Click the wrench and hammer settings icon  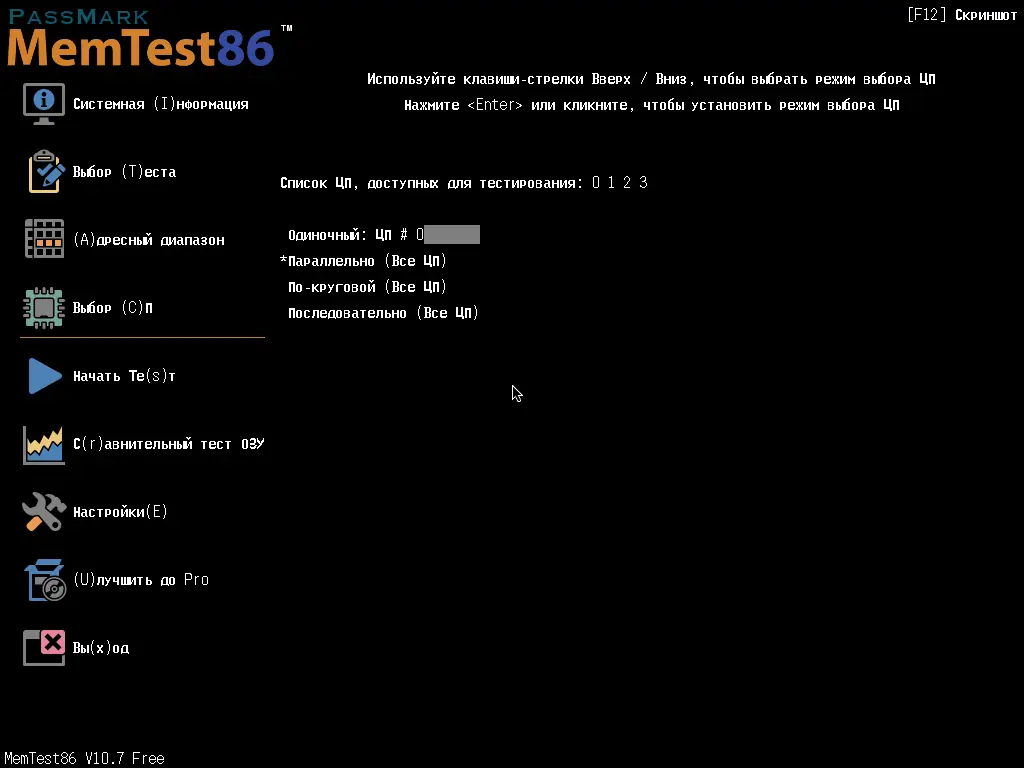(44, 511)
